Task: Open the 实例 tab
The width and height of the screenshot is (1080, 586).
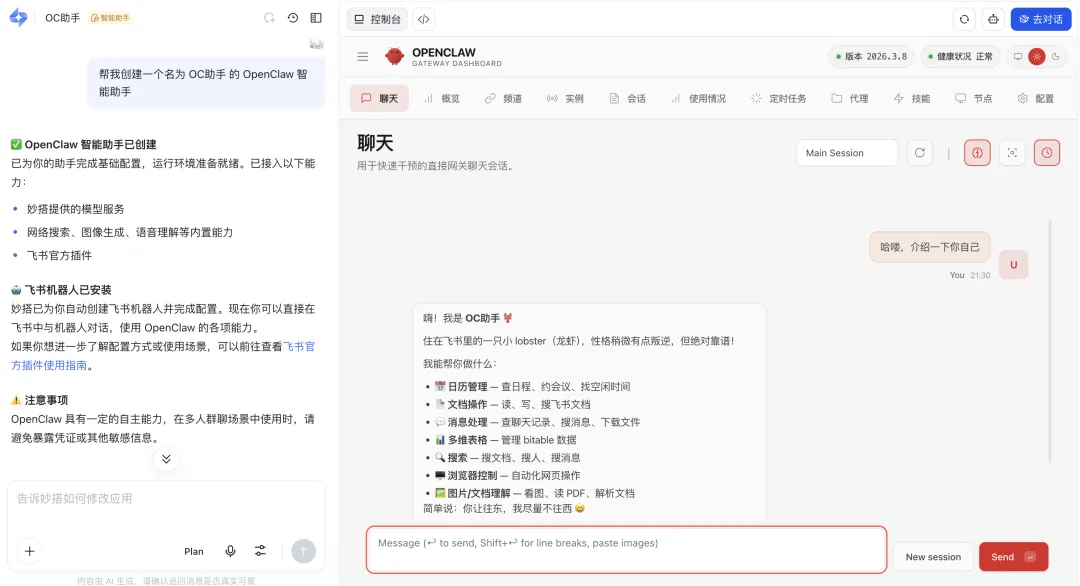Action: (x=565, y=98)
